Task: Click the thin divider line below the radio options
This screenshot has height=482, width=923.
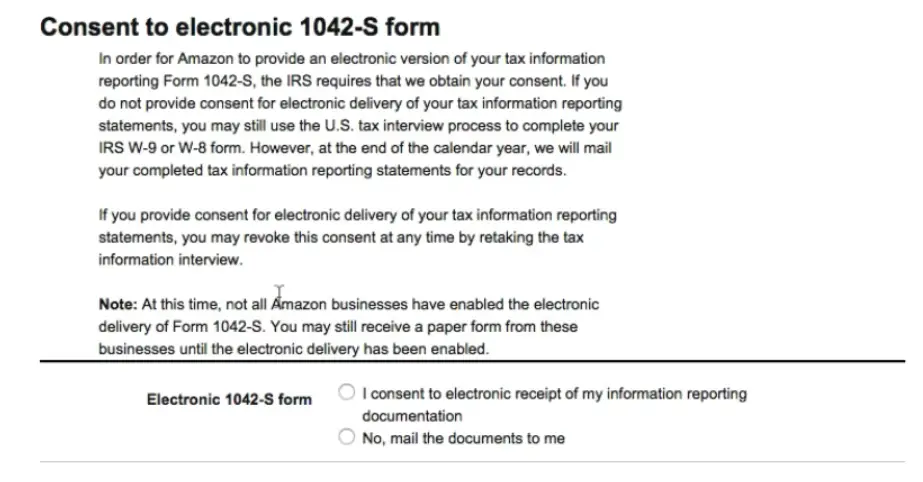Action: [x=472, y=462]
